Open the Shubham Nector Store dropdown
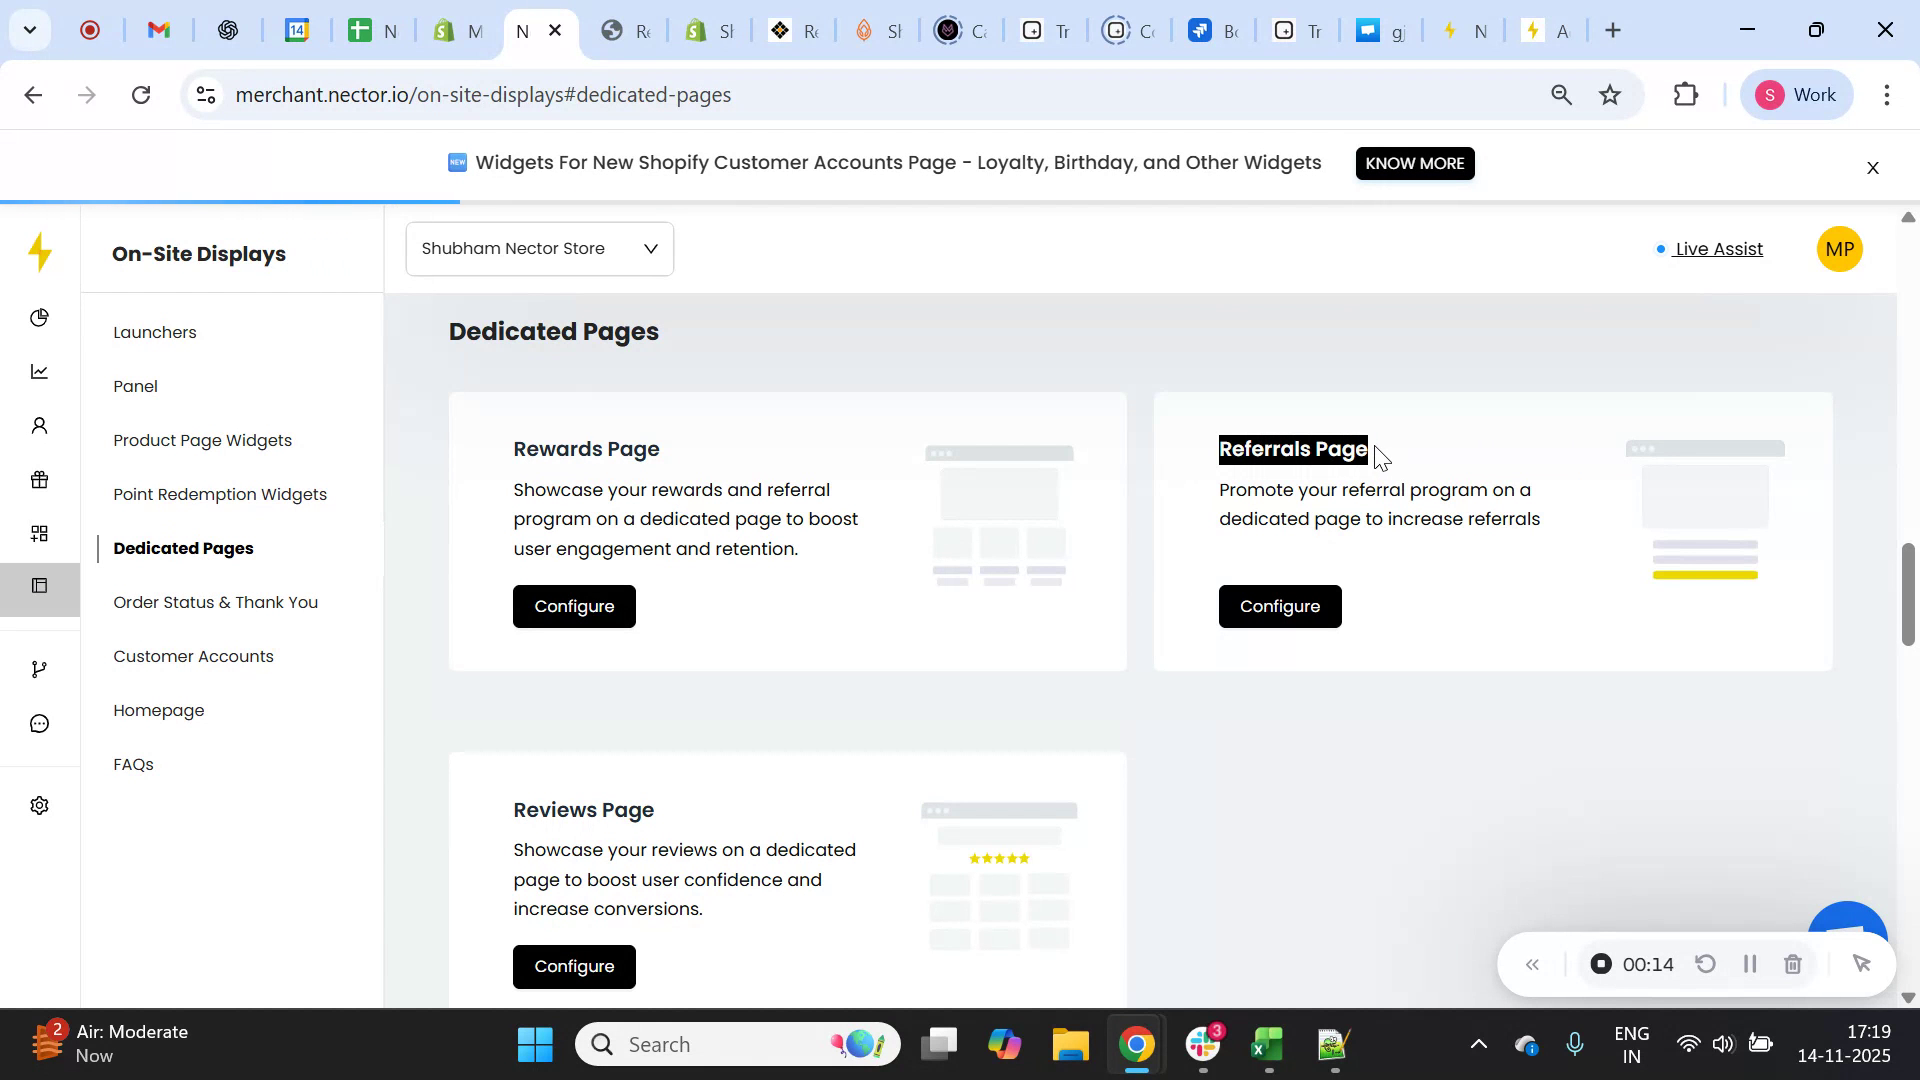The image size is (1920, 1080). [539, 248]
